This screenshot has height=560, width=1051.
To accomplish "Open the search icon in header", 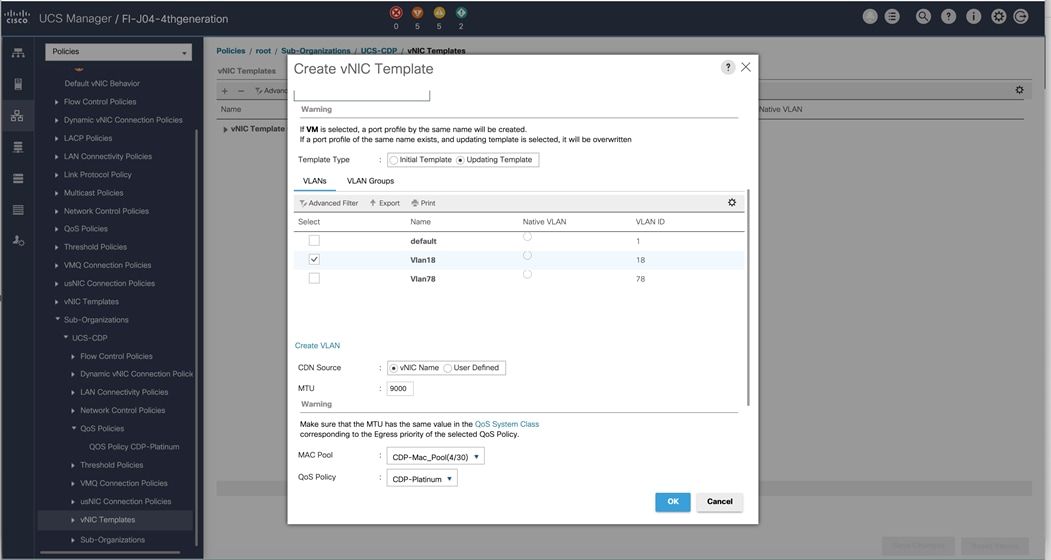I will (x=924, y=17).
